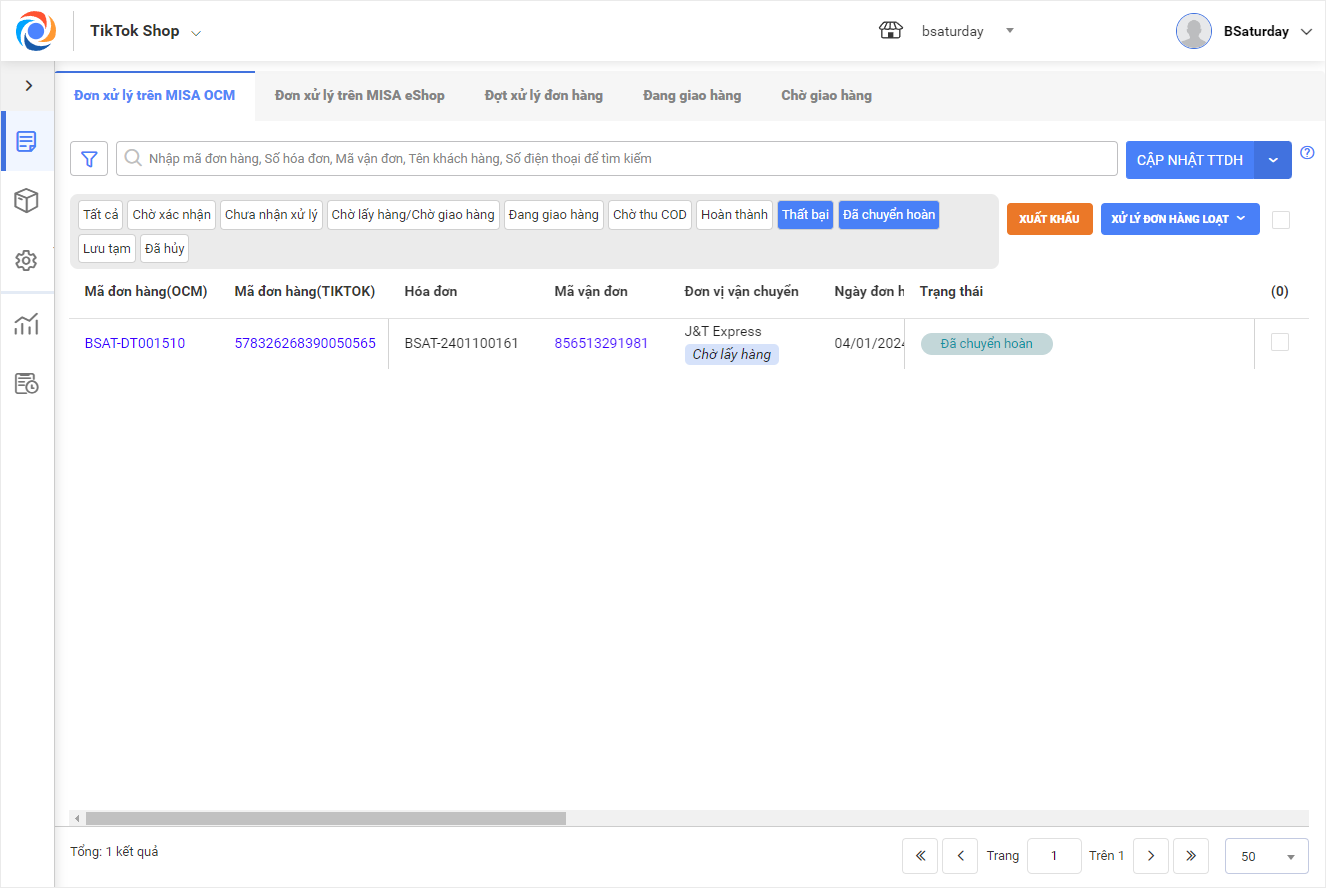The height and width of the screenshot is (888, 1326).
Task: Open the history log icon in sidebar
Action: 27,384
